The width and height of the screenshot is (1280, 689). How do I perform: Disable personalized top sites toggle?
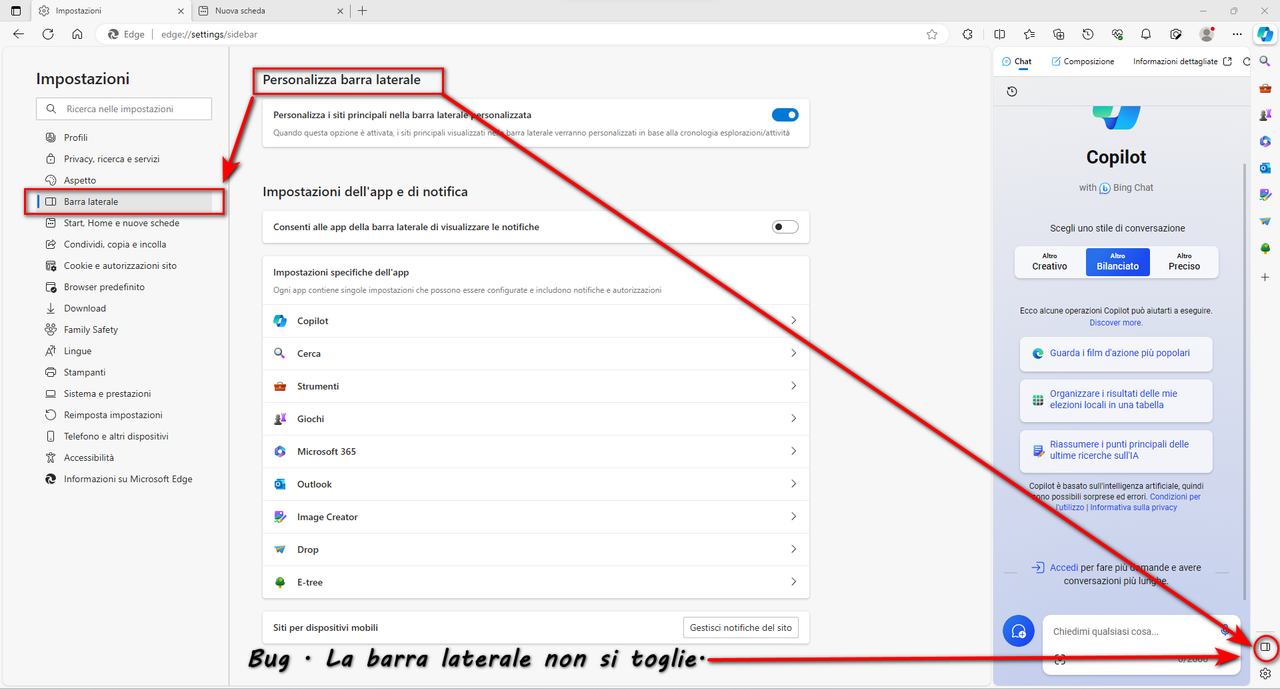[x=785, y=115]
